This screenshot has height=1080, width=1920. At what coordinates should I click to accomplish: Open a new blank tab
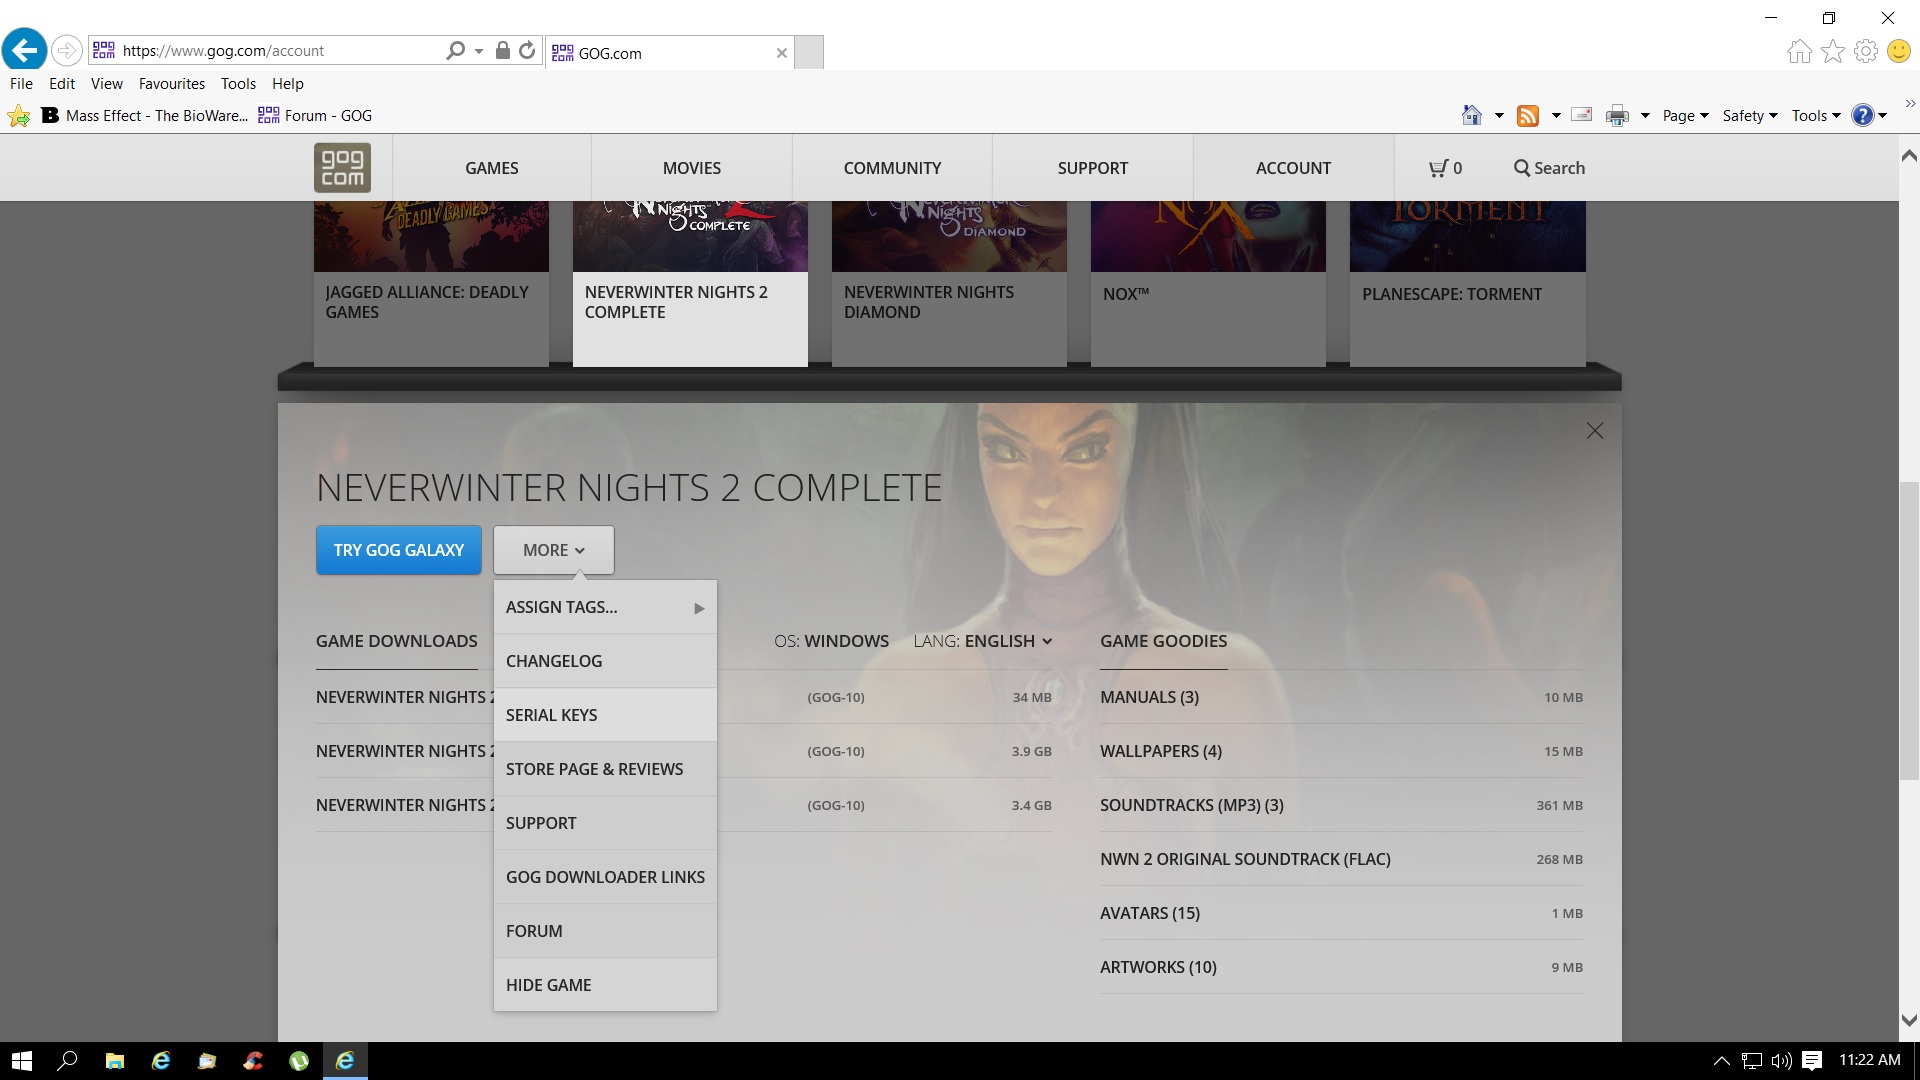[x=809, y=52]
